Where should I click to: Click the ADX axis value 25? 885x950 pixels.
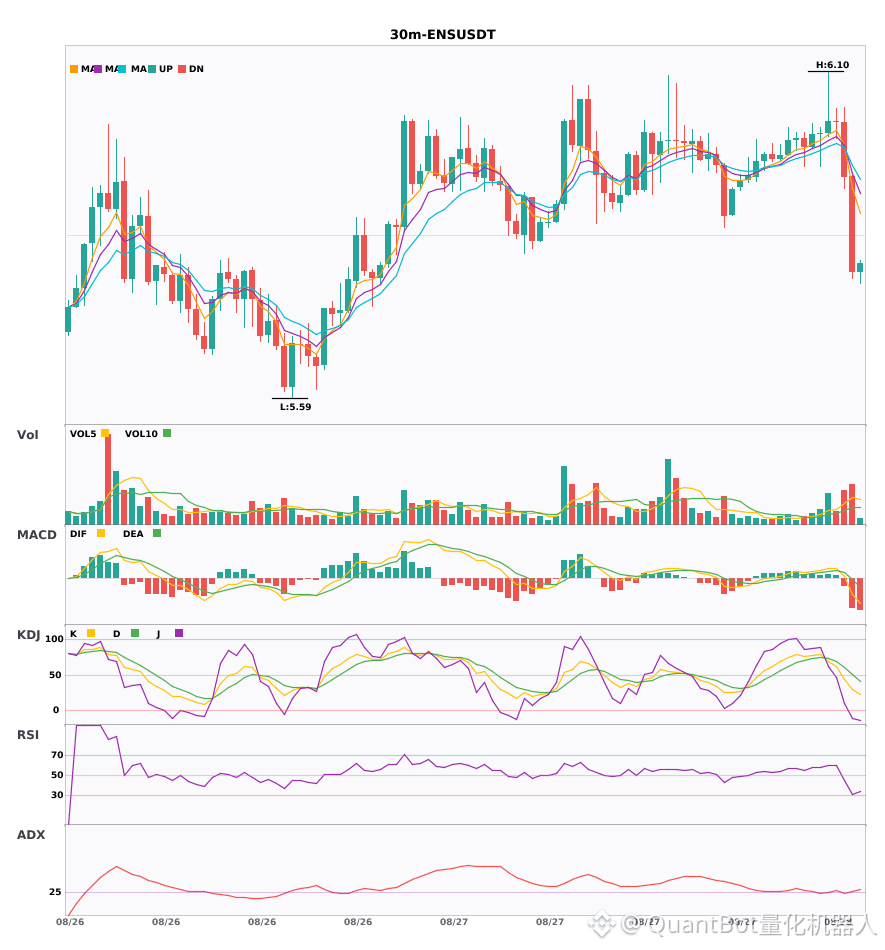click(x=55, y=892)
